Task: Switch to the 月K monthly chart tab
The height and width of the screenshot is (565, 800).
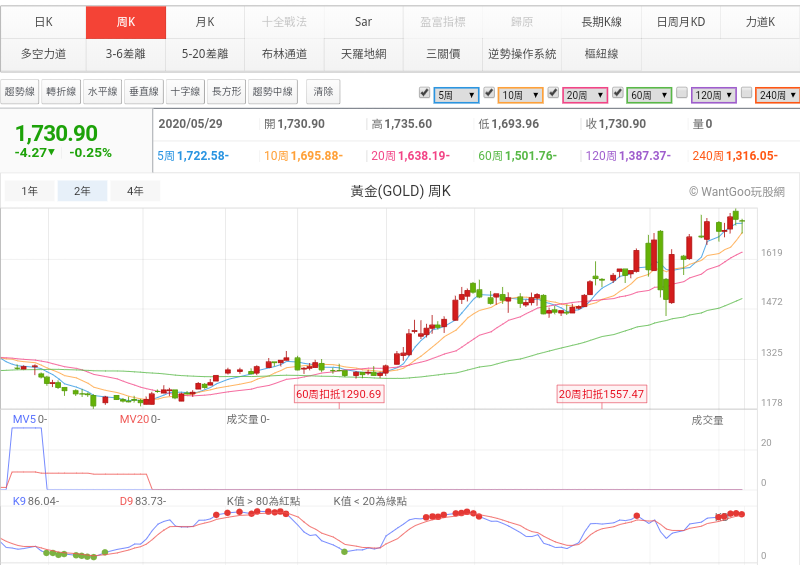Action: (x=205, y=21)
